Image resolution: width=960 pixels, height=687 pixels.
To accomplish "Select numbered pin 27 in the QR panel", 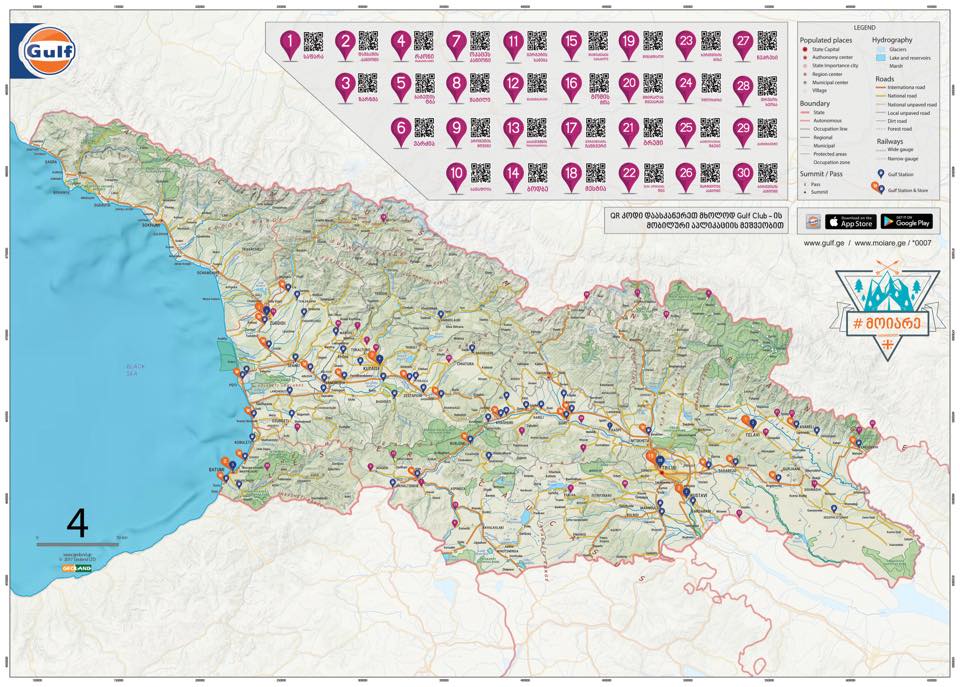I will point(743,45).
